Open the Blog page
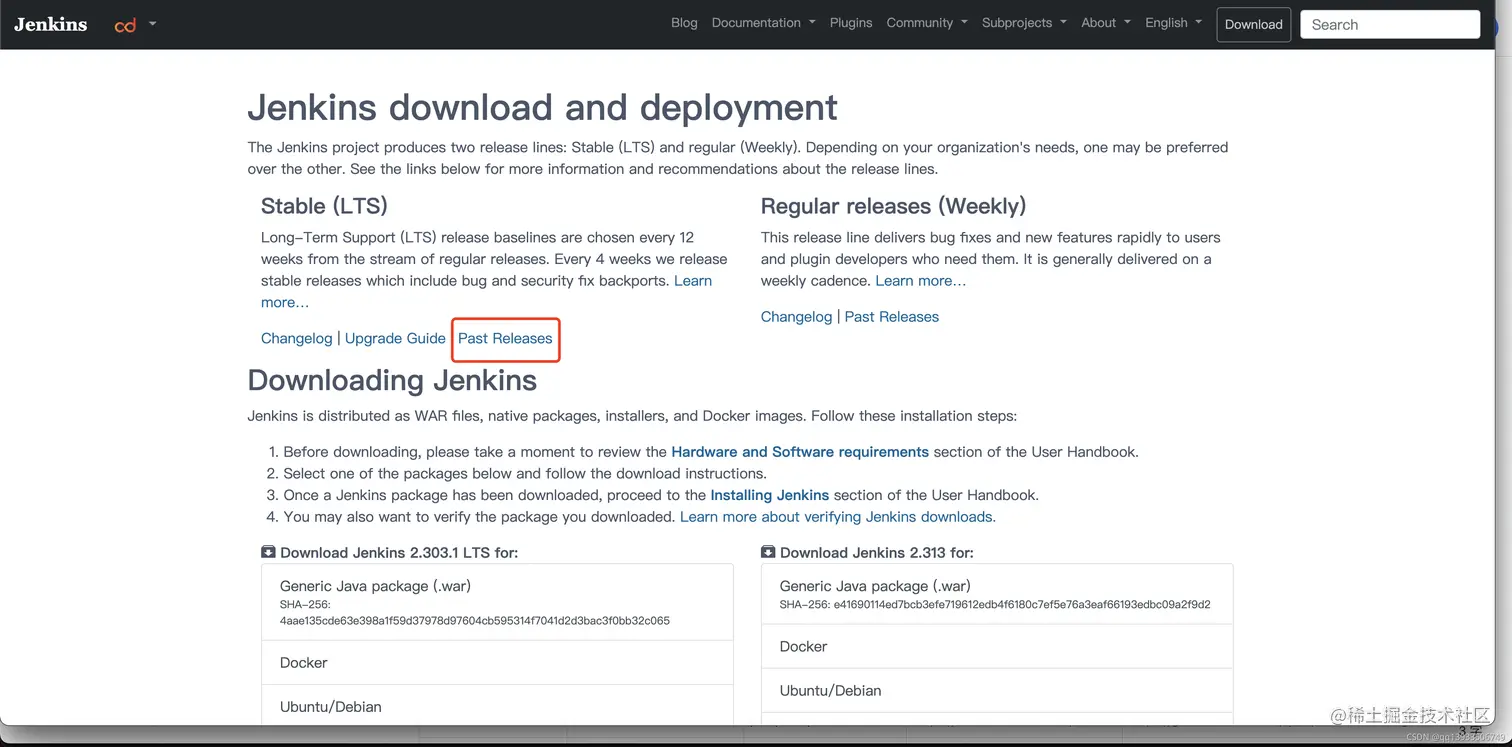This screenshot has height=747, width=1512. [684, 23]
